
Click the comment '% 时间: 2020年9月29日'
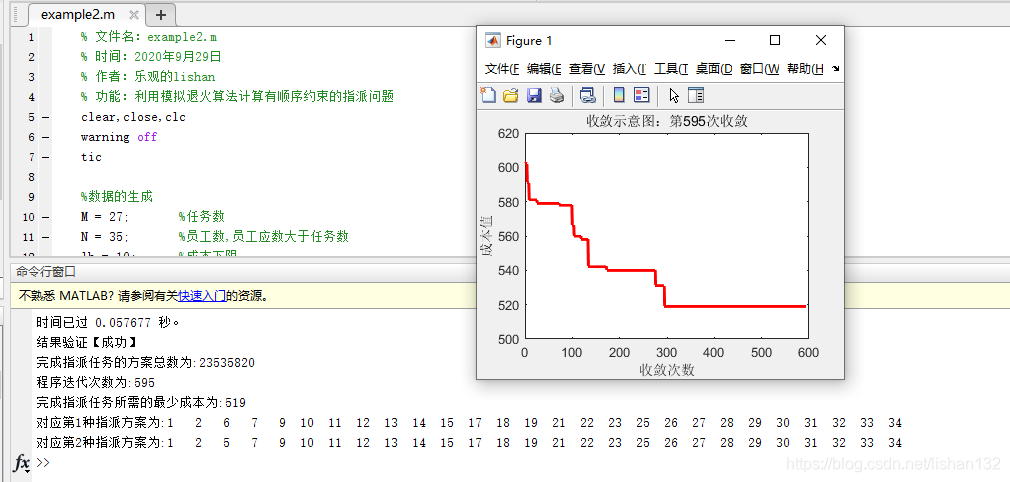[151, 57]
